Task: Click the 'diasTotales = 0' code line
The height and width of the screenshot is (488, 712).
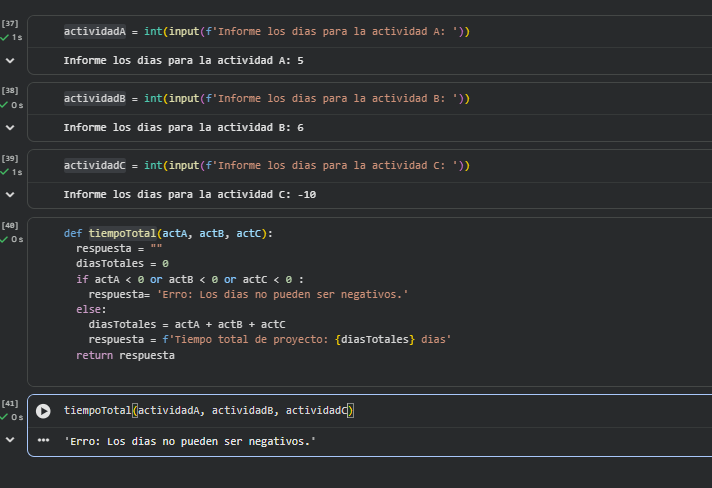Action: click(122, 264)
